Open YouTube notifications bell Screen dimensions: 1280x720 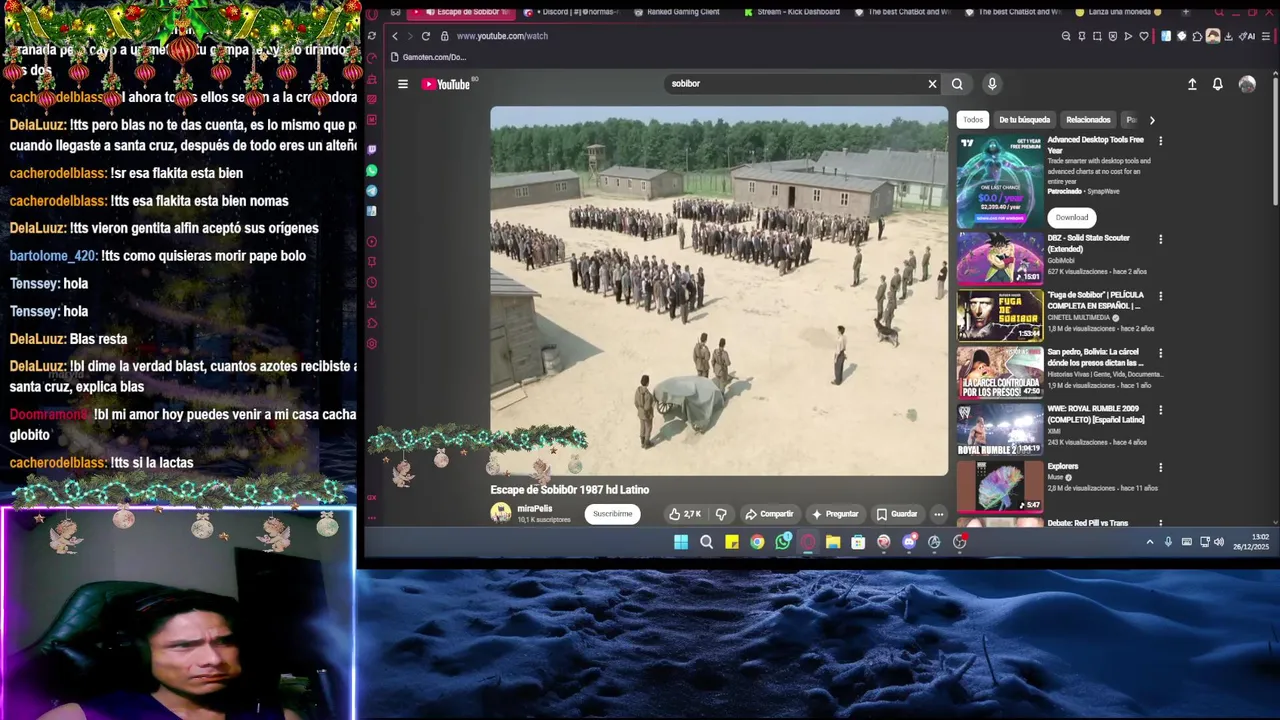pyautogui.click(x=1217, y=84)
